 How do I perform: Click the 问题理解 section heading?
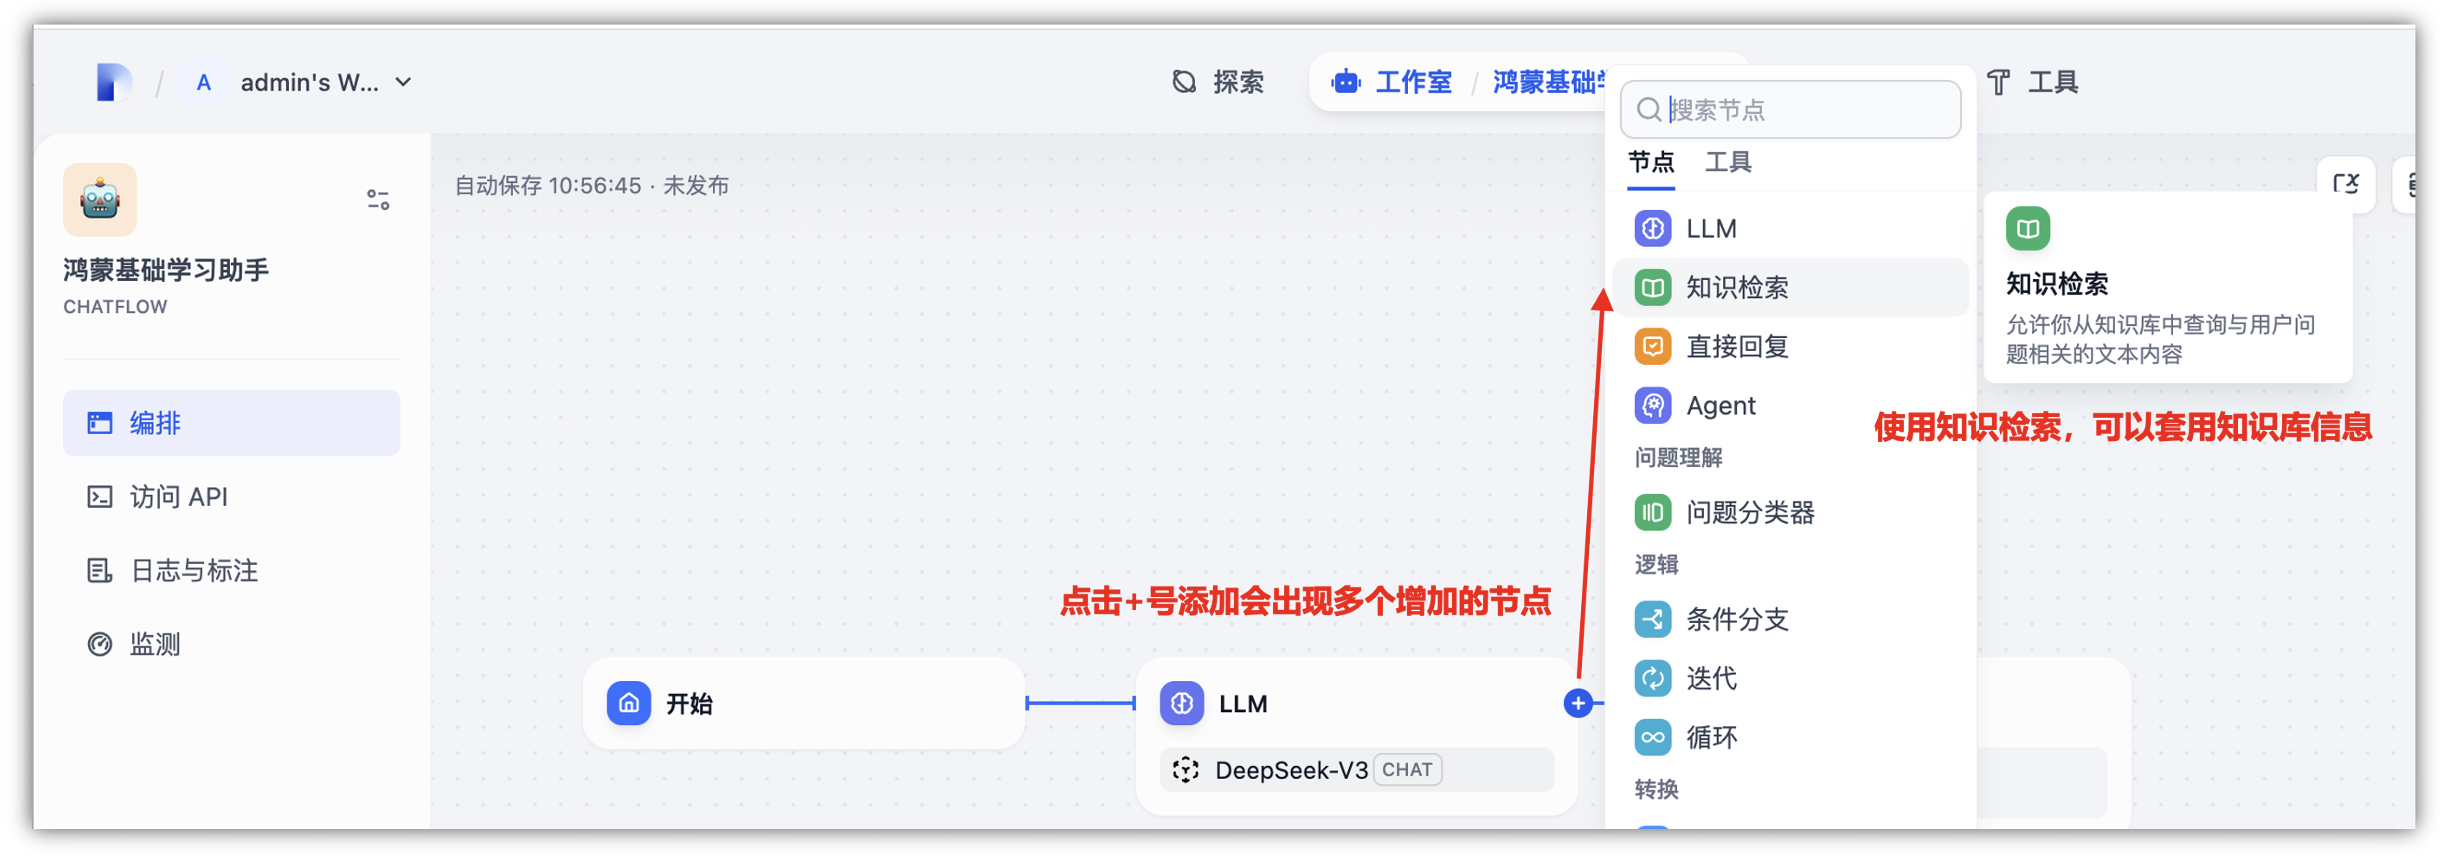(1679, 458)
